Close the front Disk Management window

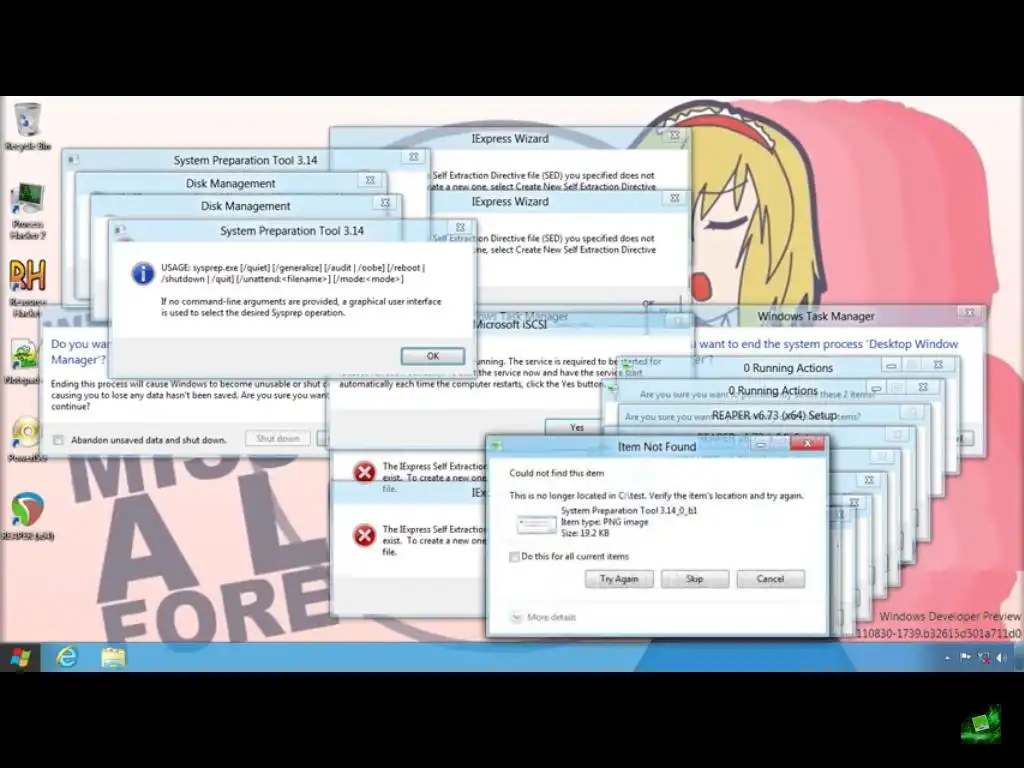coord(385,203)
